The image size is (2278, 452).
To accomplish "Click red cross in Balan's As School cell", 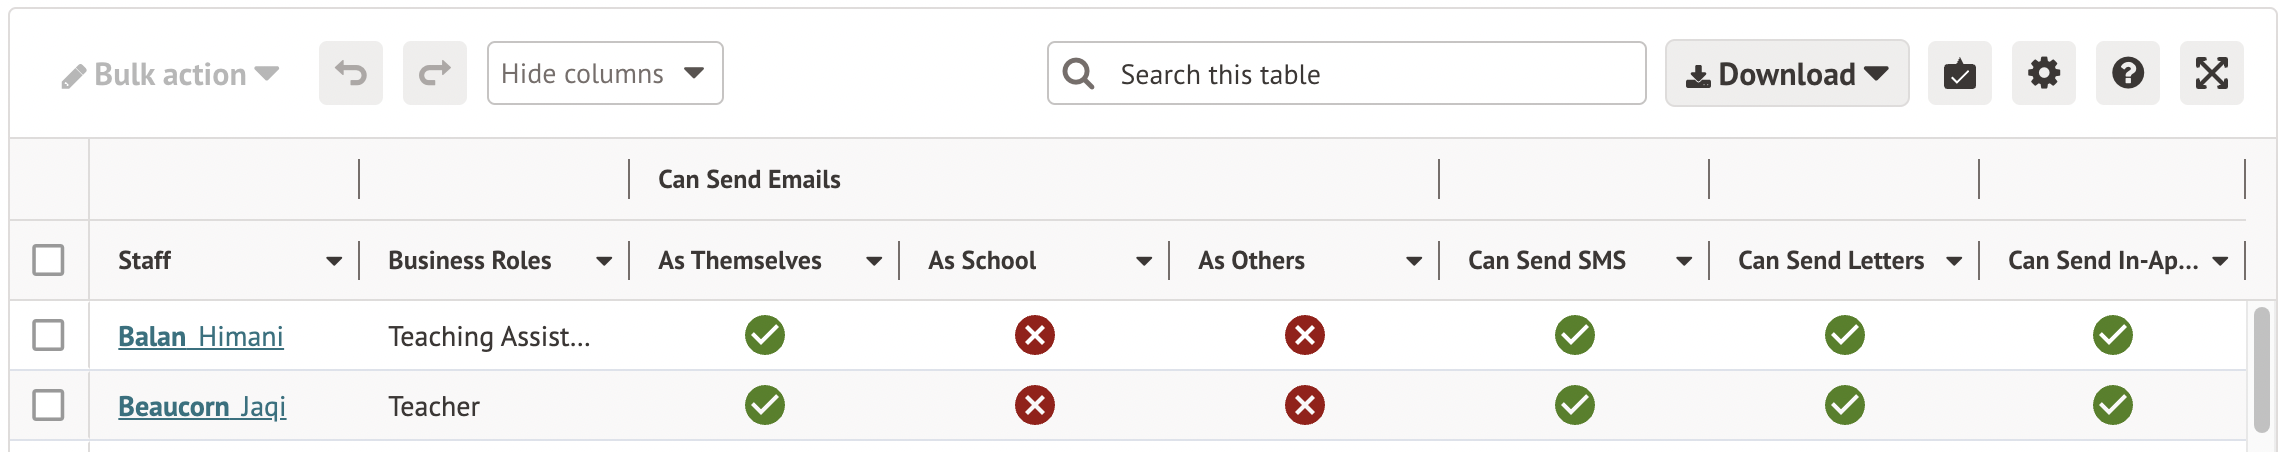I will [x=1034, y=335].
